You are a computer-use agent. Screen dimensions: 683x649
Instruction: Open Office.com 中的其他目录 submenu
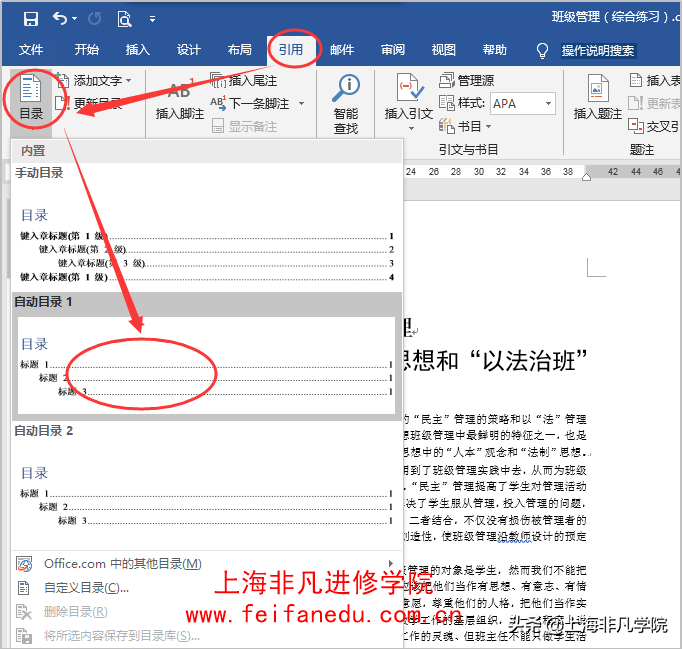(206, 564)
